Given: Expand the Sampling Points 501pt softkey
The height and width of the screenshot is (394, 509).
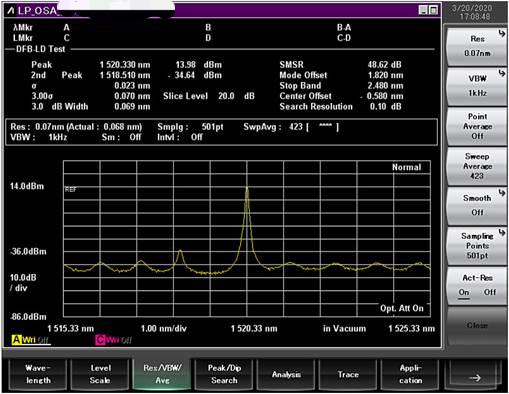Looking at the screenshot, I should pos(477,246).
